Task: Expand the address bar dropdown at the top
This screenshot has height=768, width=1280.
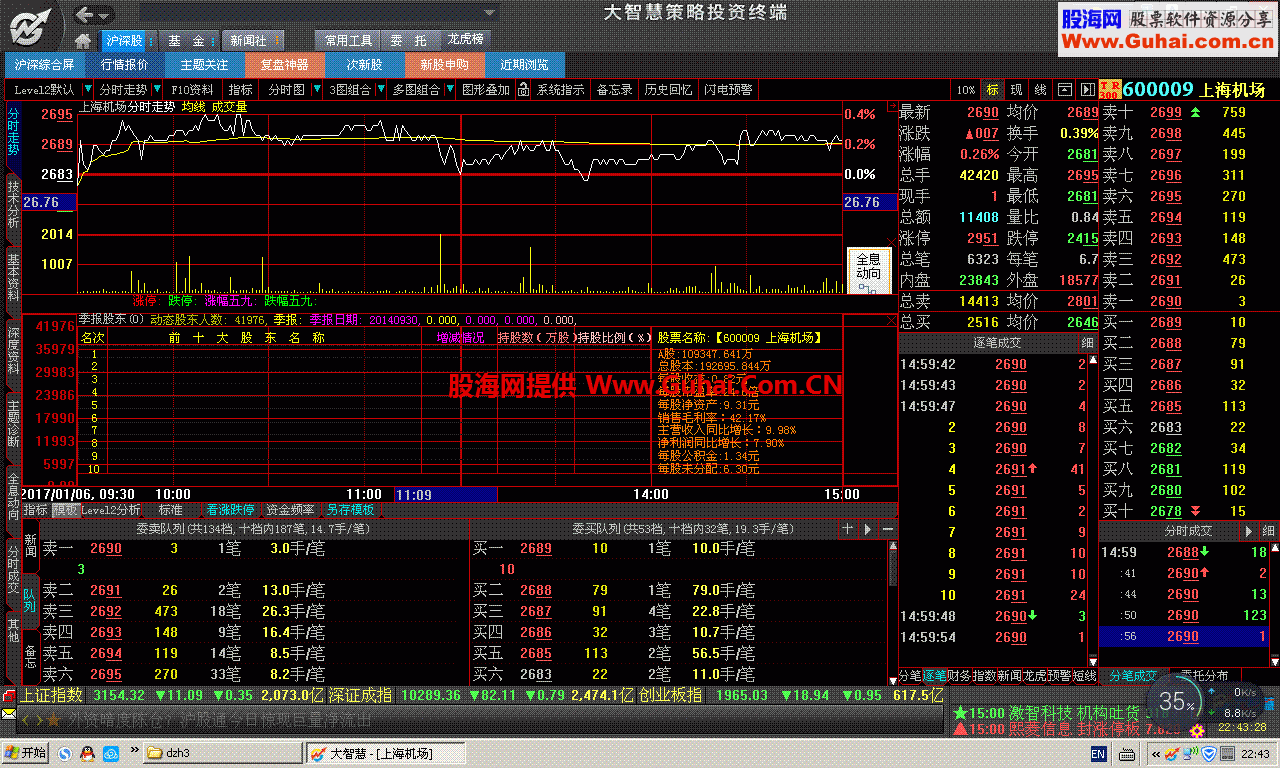Action: point(488,14)
